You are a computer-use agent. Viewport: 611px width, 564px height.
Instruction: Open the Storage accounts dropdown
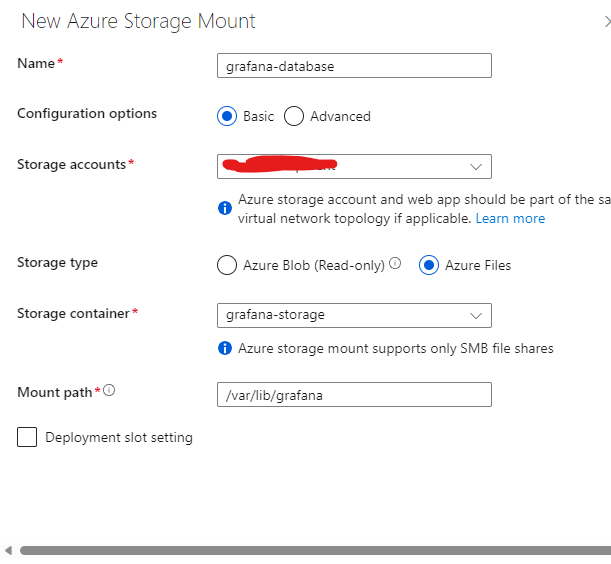[354, 166]
